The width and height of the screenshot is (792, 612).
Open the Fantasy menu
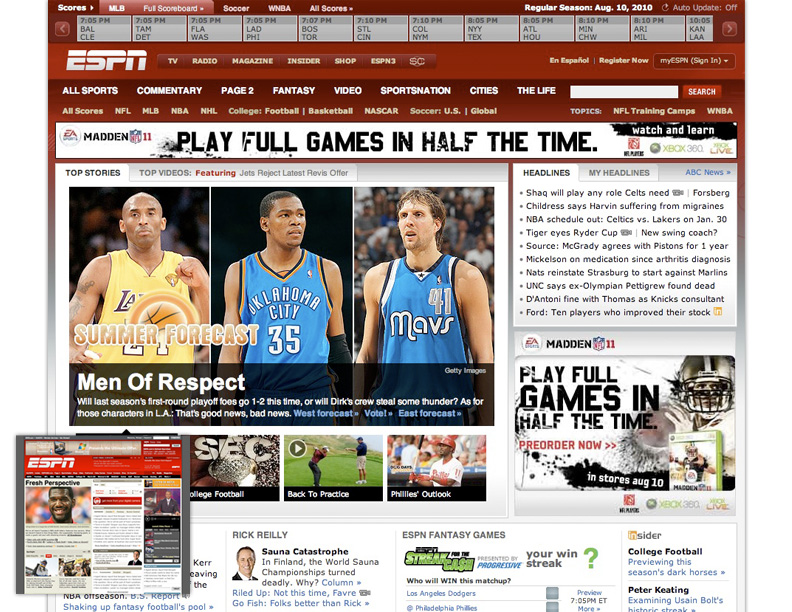[x=293, y=90]
